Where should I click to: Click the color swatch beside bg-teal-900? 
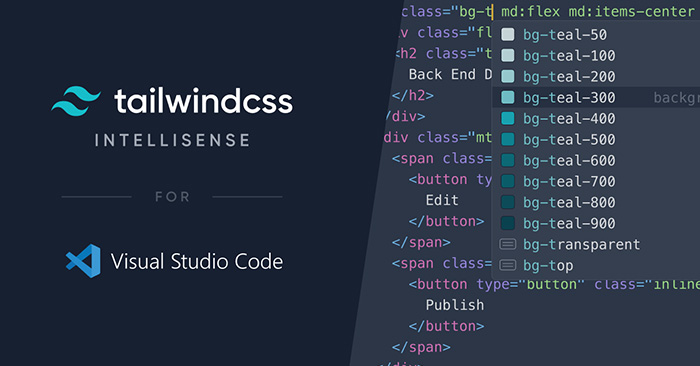(x=508, y=223)
